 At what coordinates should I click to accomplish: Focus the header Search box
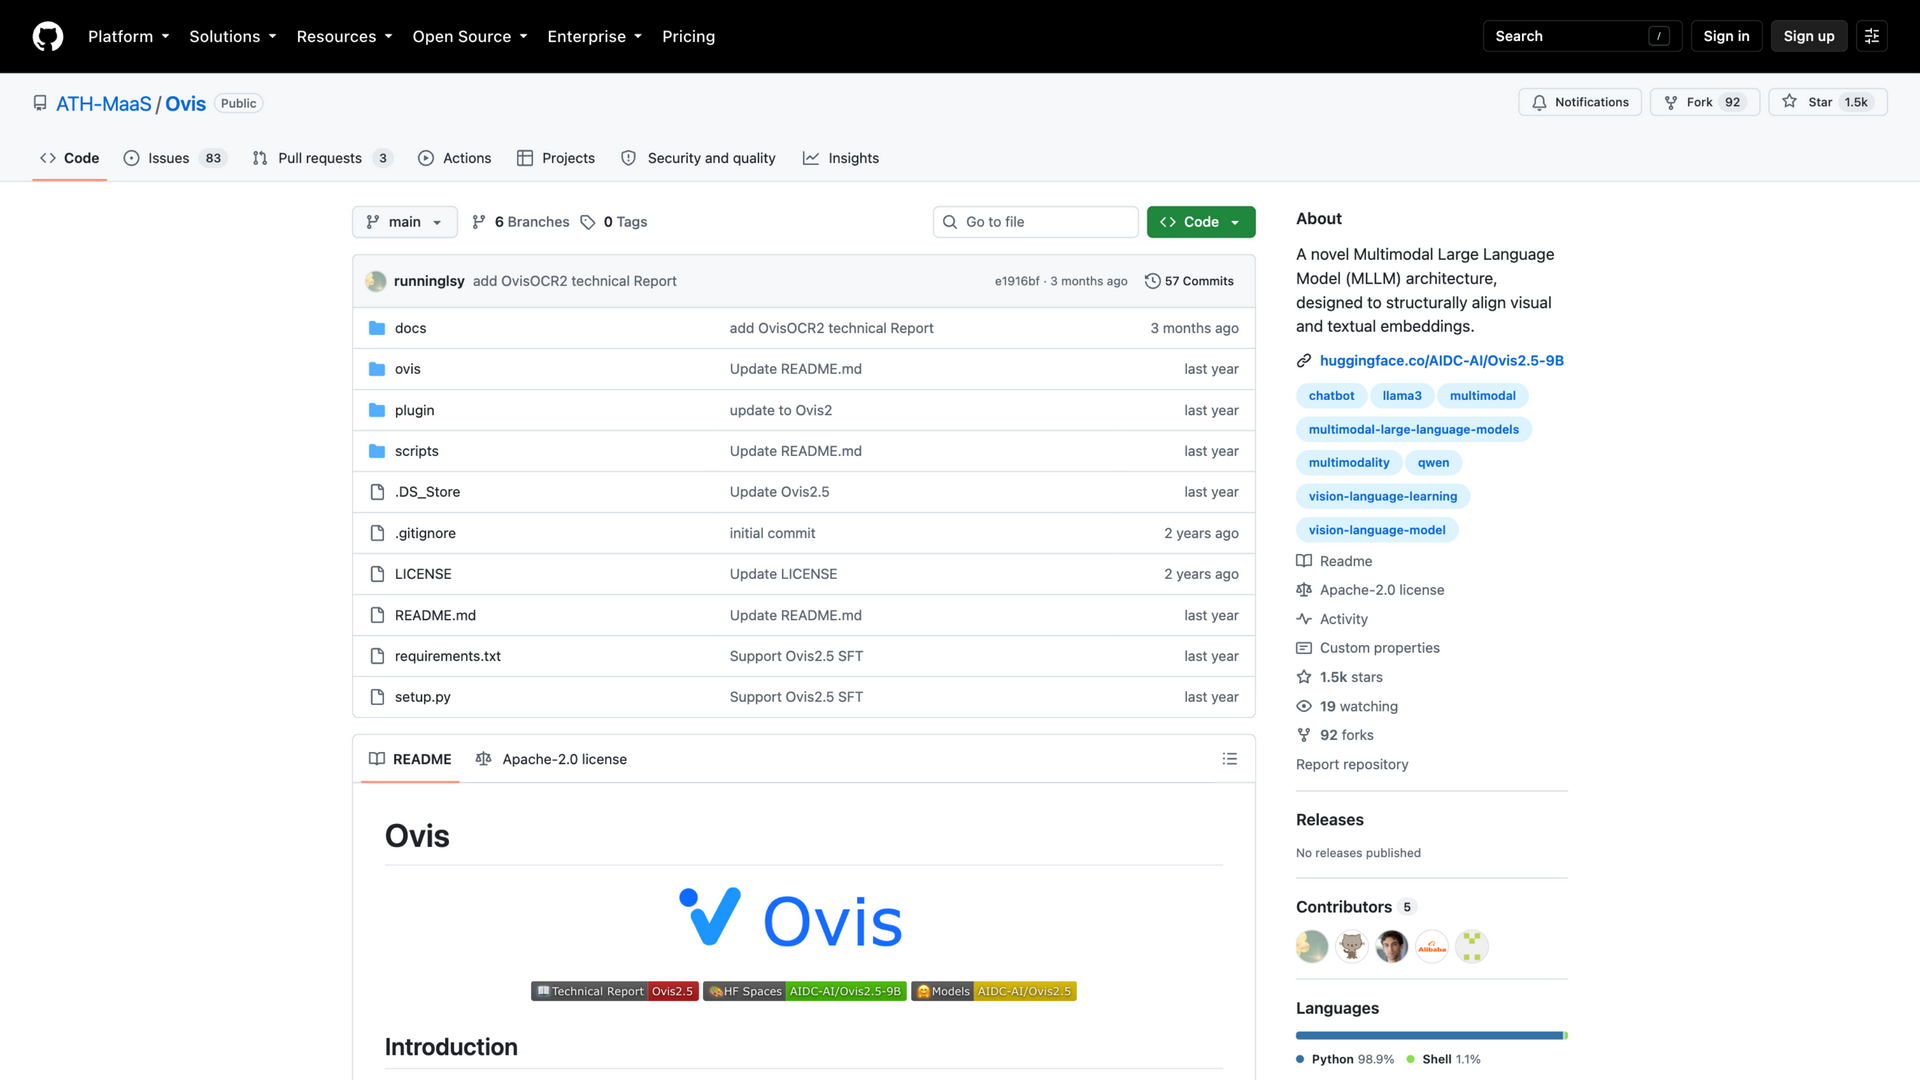1582,36
